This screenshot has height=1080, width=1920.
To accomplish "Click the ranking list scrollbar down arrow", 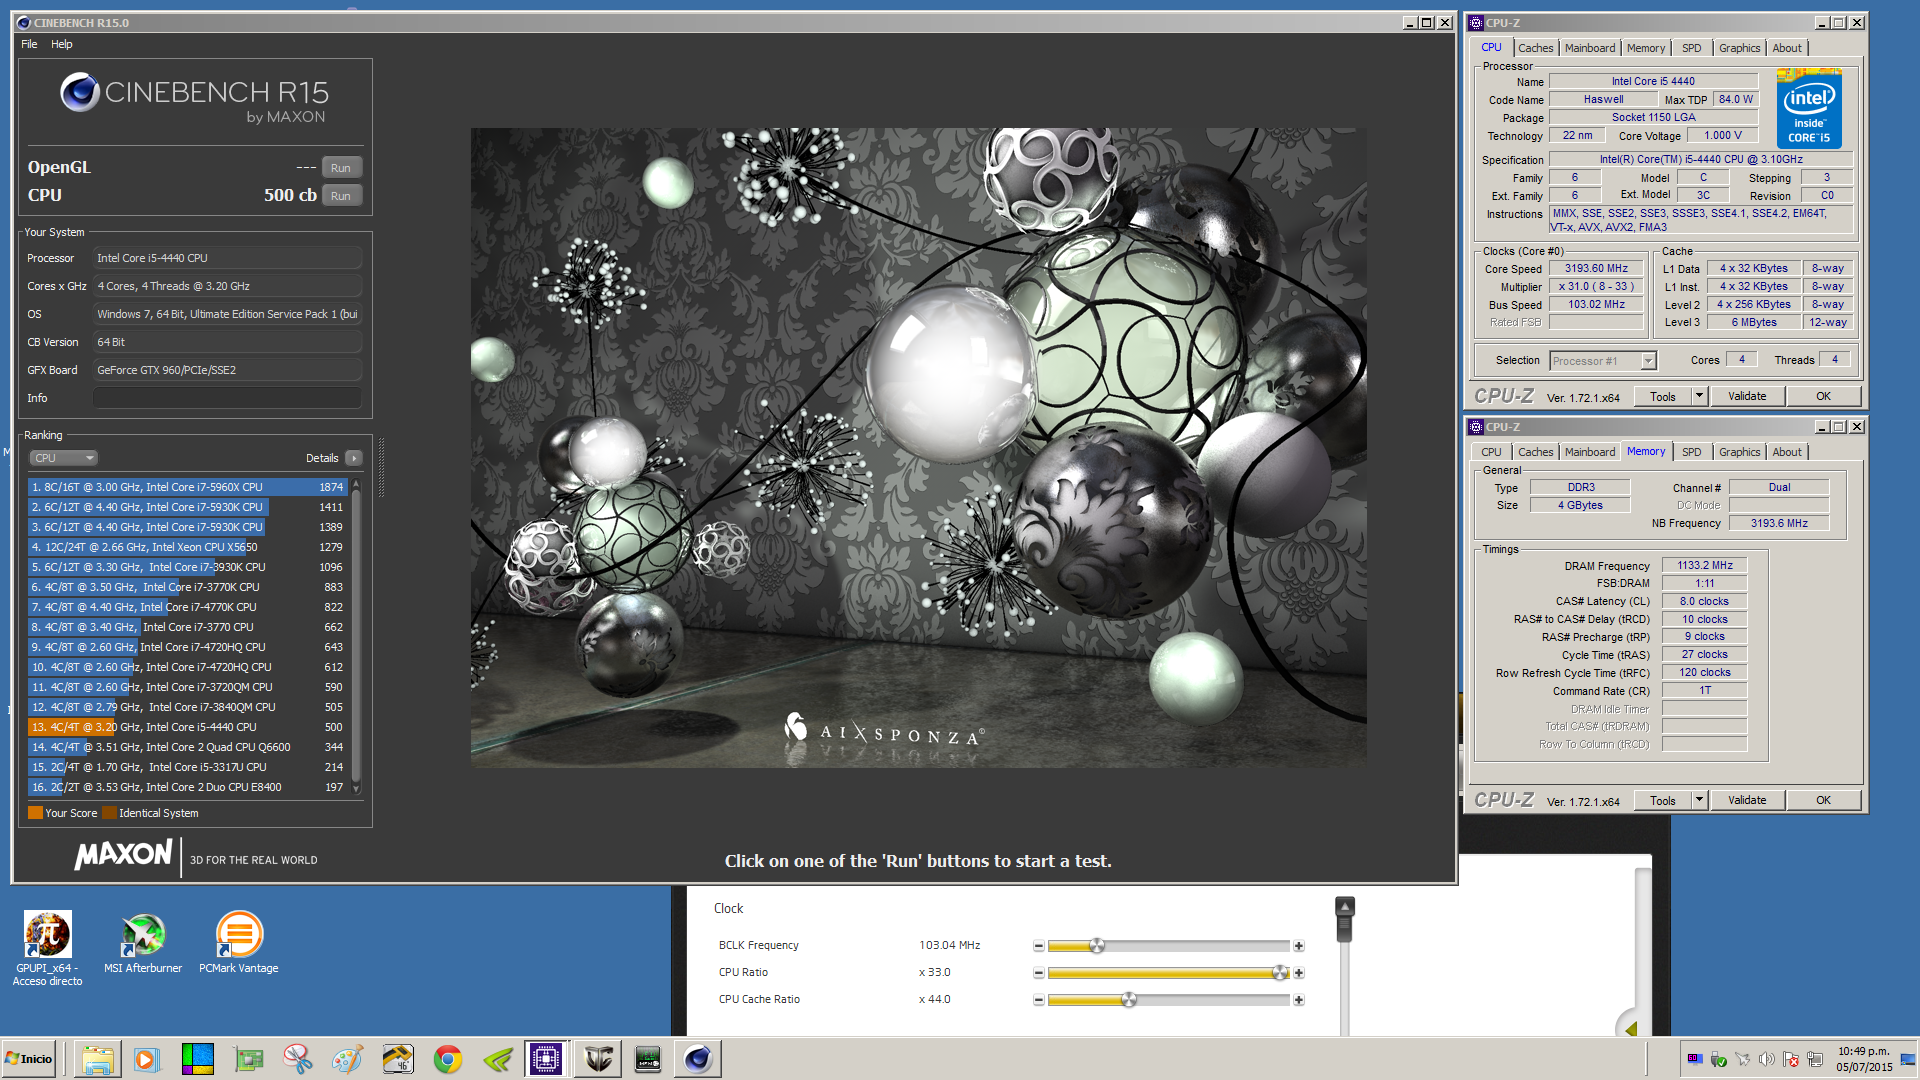I will point(356,789).
